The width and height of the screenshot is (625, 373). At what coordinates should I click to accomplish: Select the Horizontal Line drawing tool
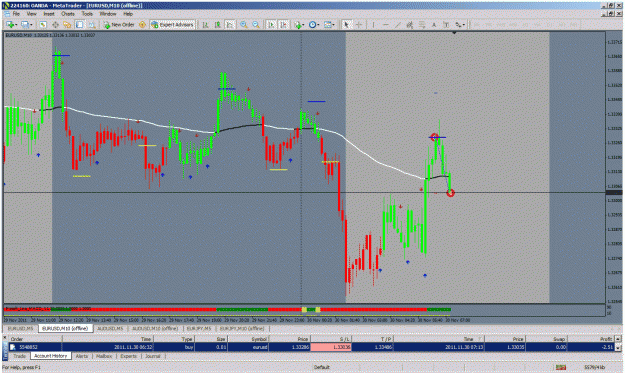coord(385,25)
